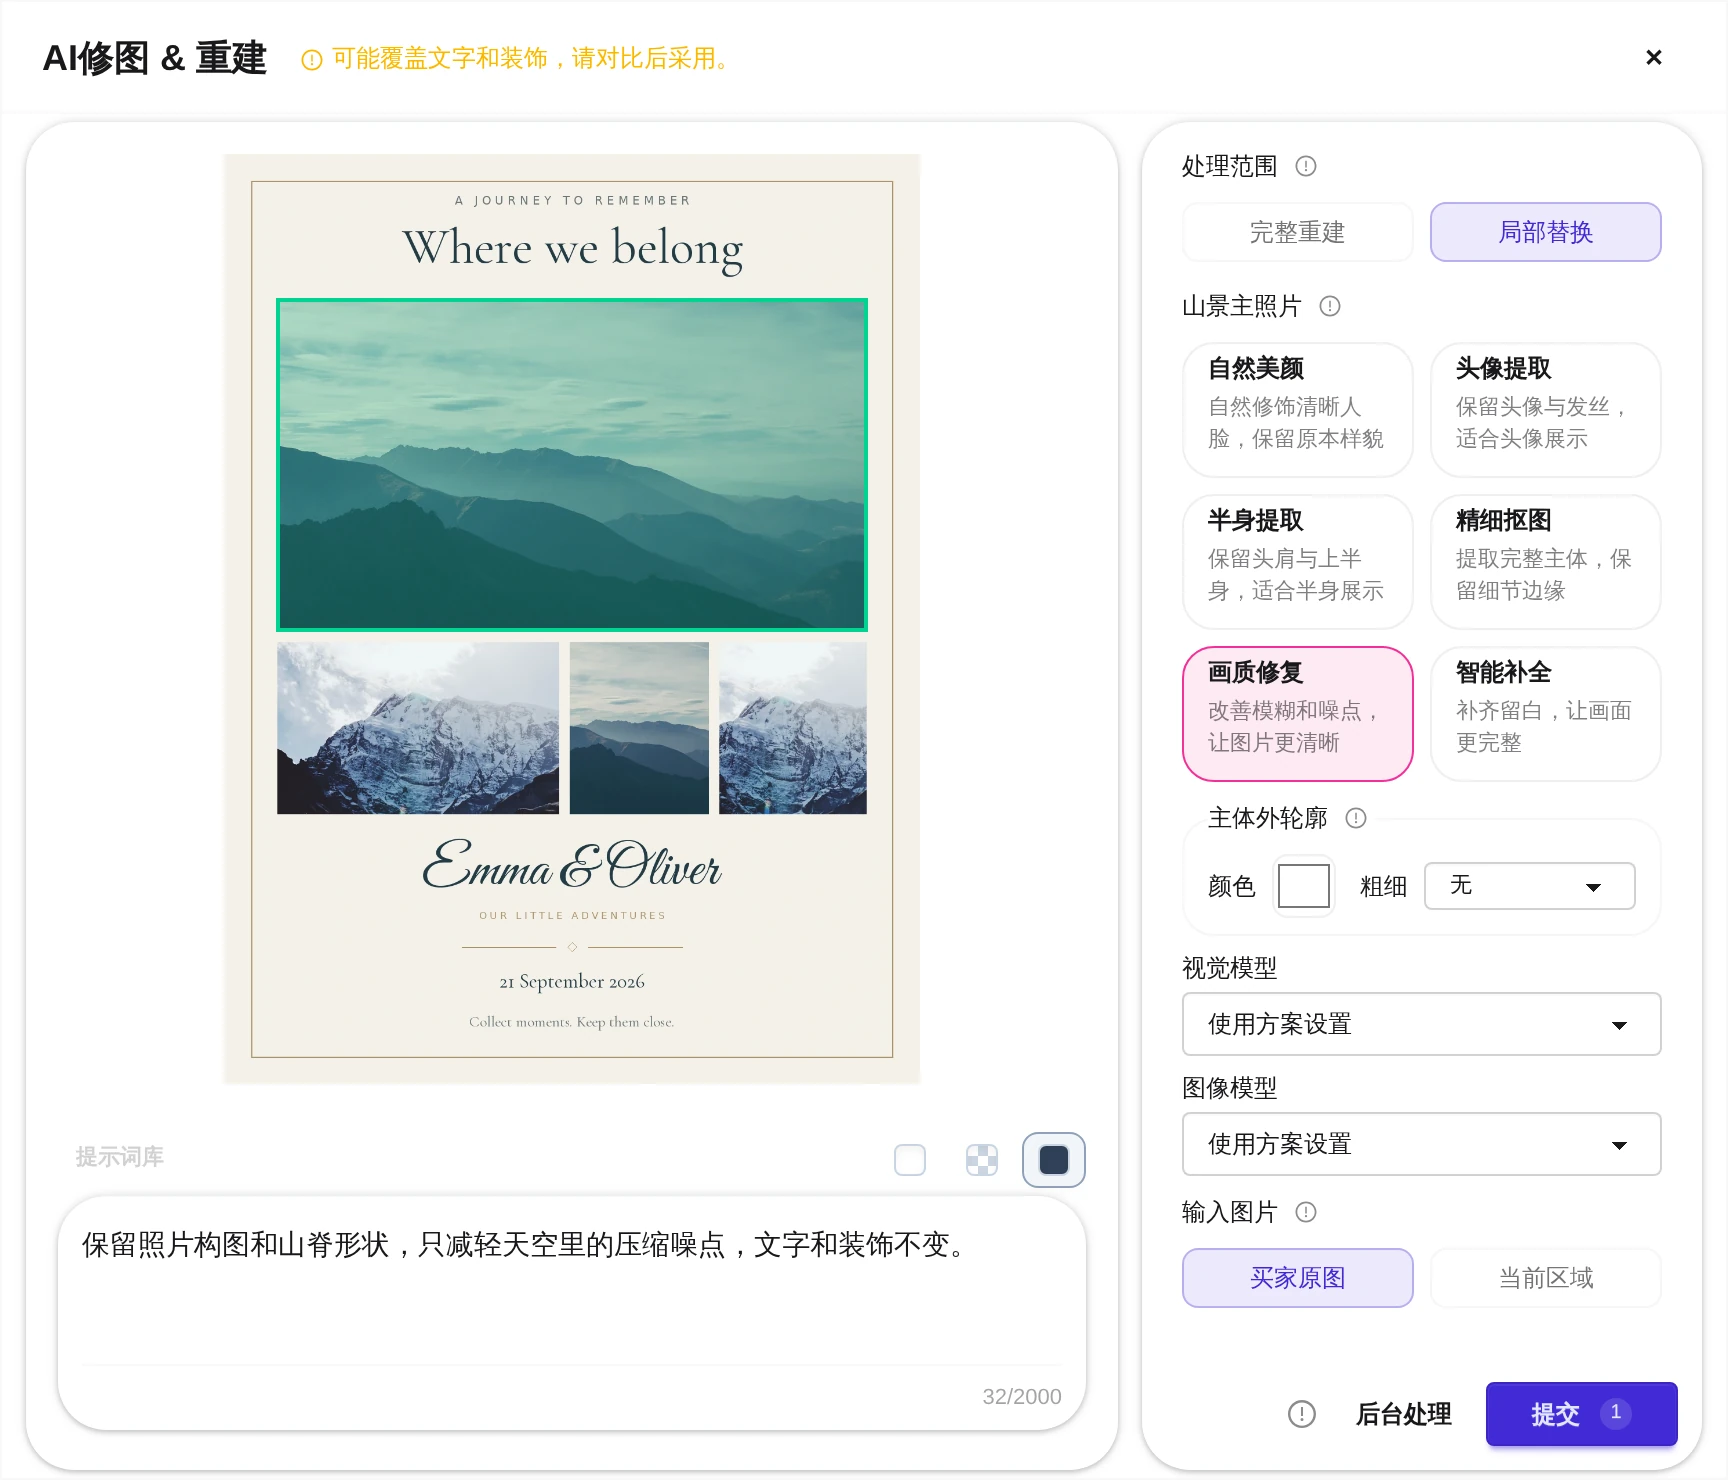
Task: Open the 提示词库 prompt library
Action: click(x=120, y=1157)
